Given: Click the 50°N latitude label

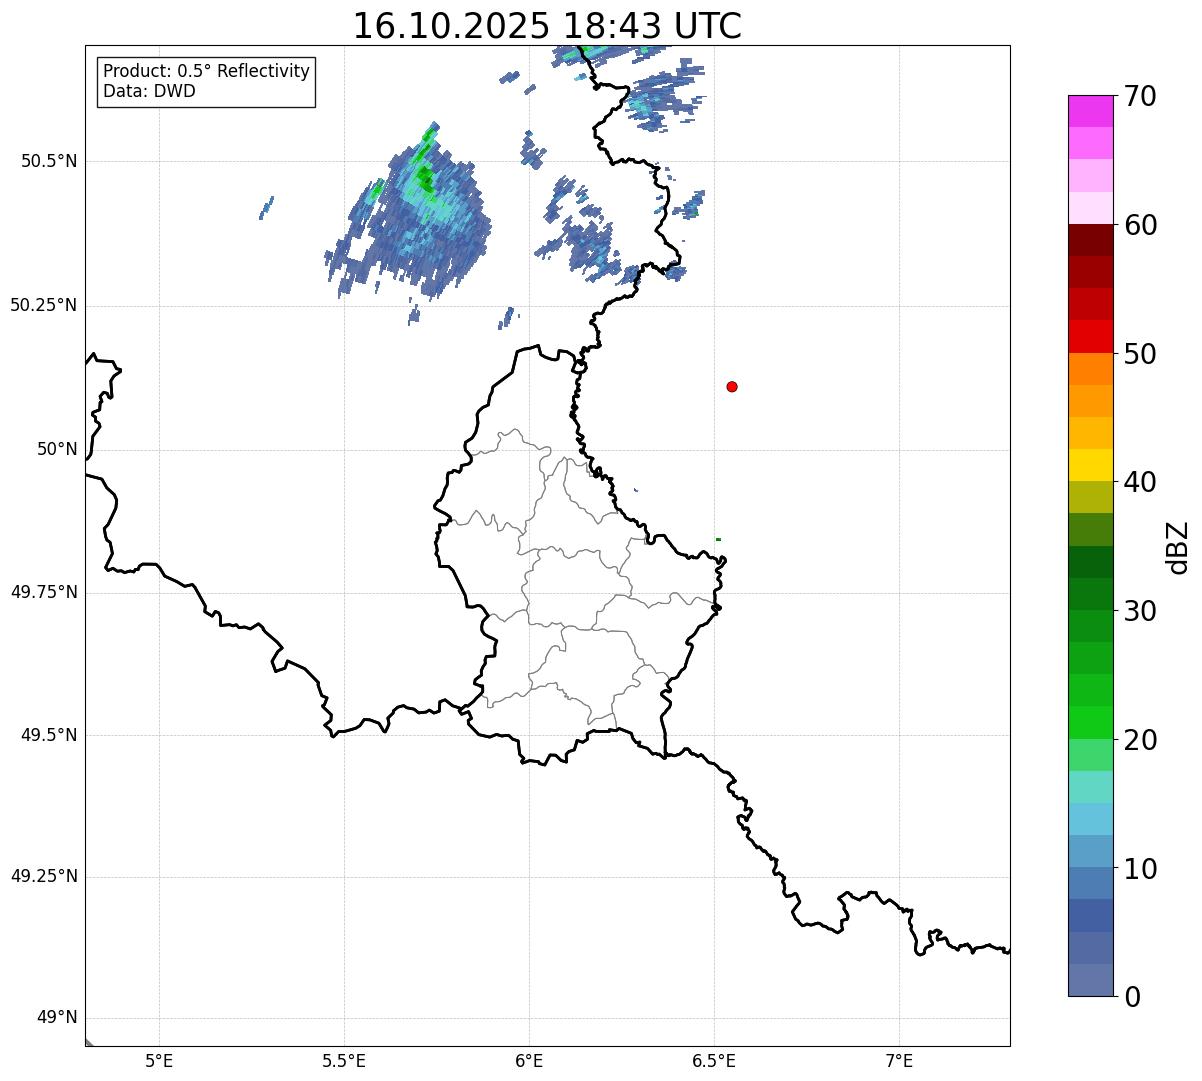Looking at the screenshot, I should pos(57,449).
